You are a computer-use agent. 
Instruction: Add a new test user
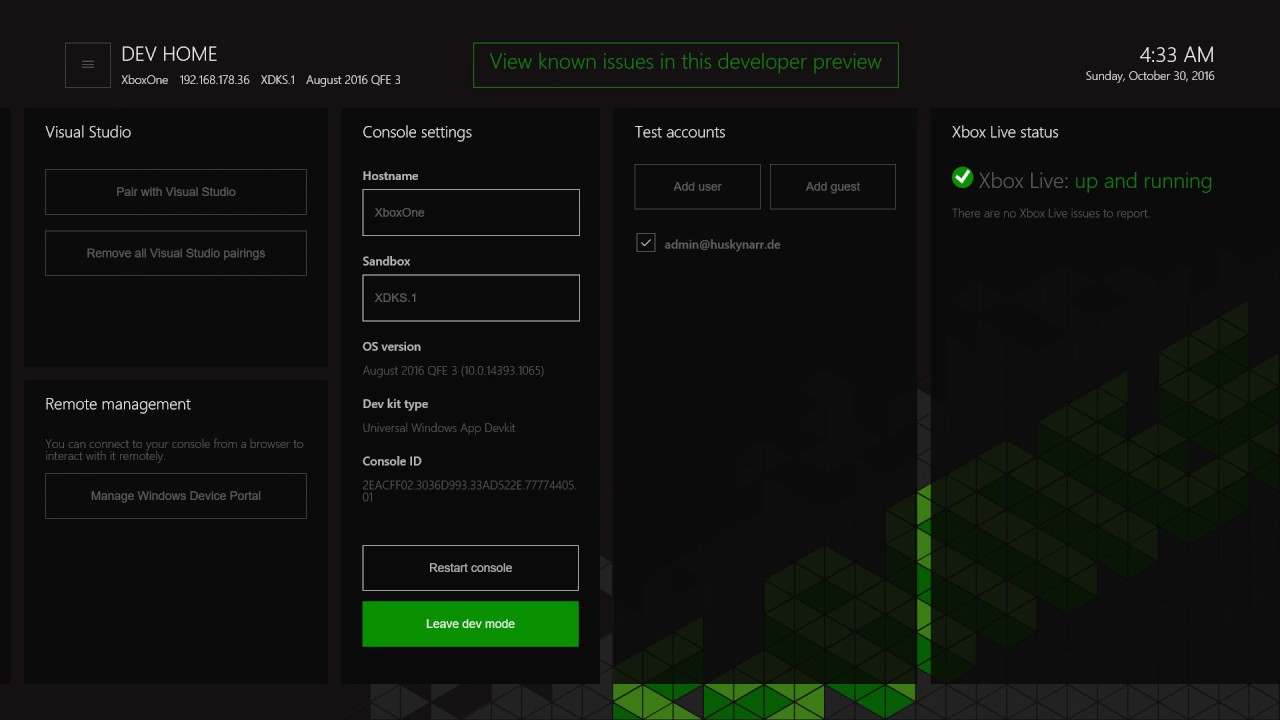click(698, 187)
